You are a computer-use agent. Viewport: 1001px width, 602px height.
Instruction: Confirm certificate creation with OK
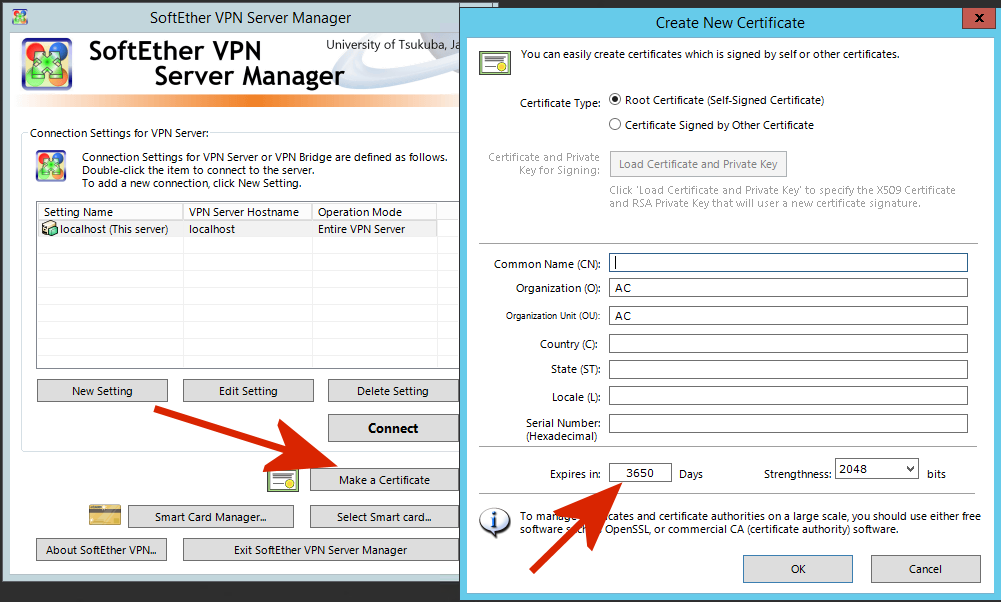(797, 568)
